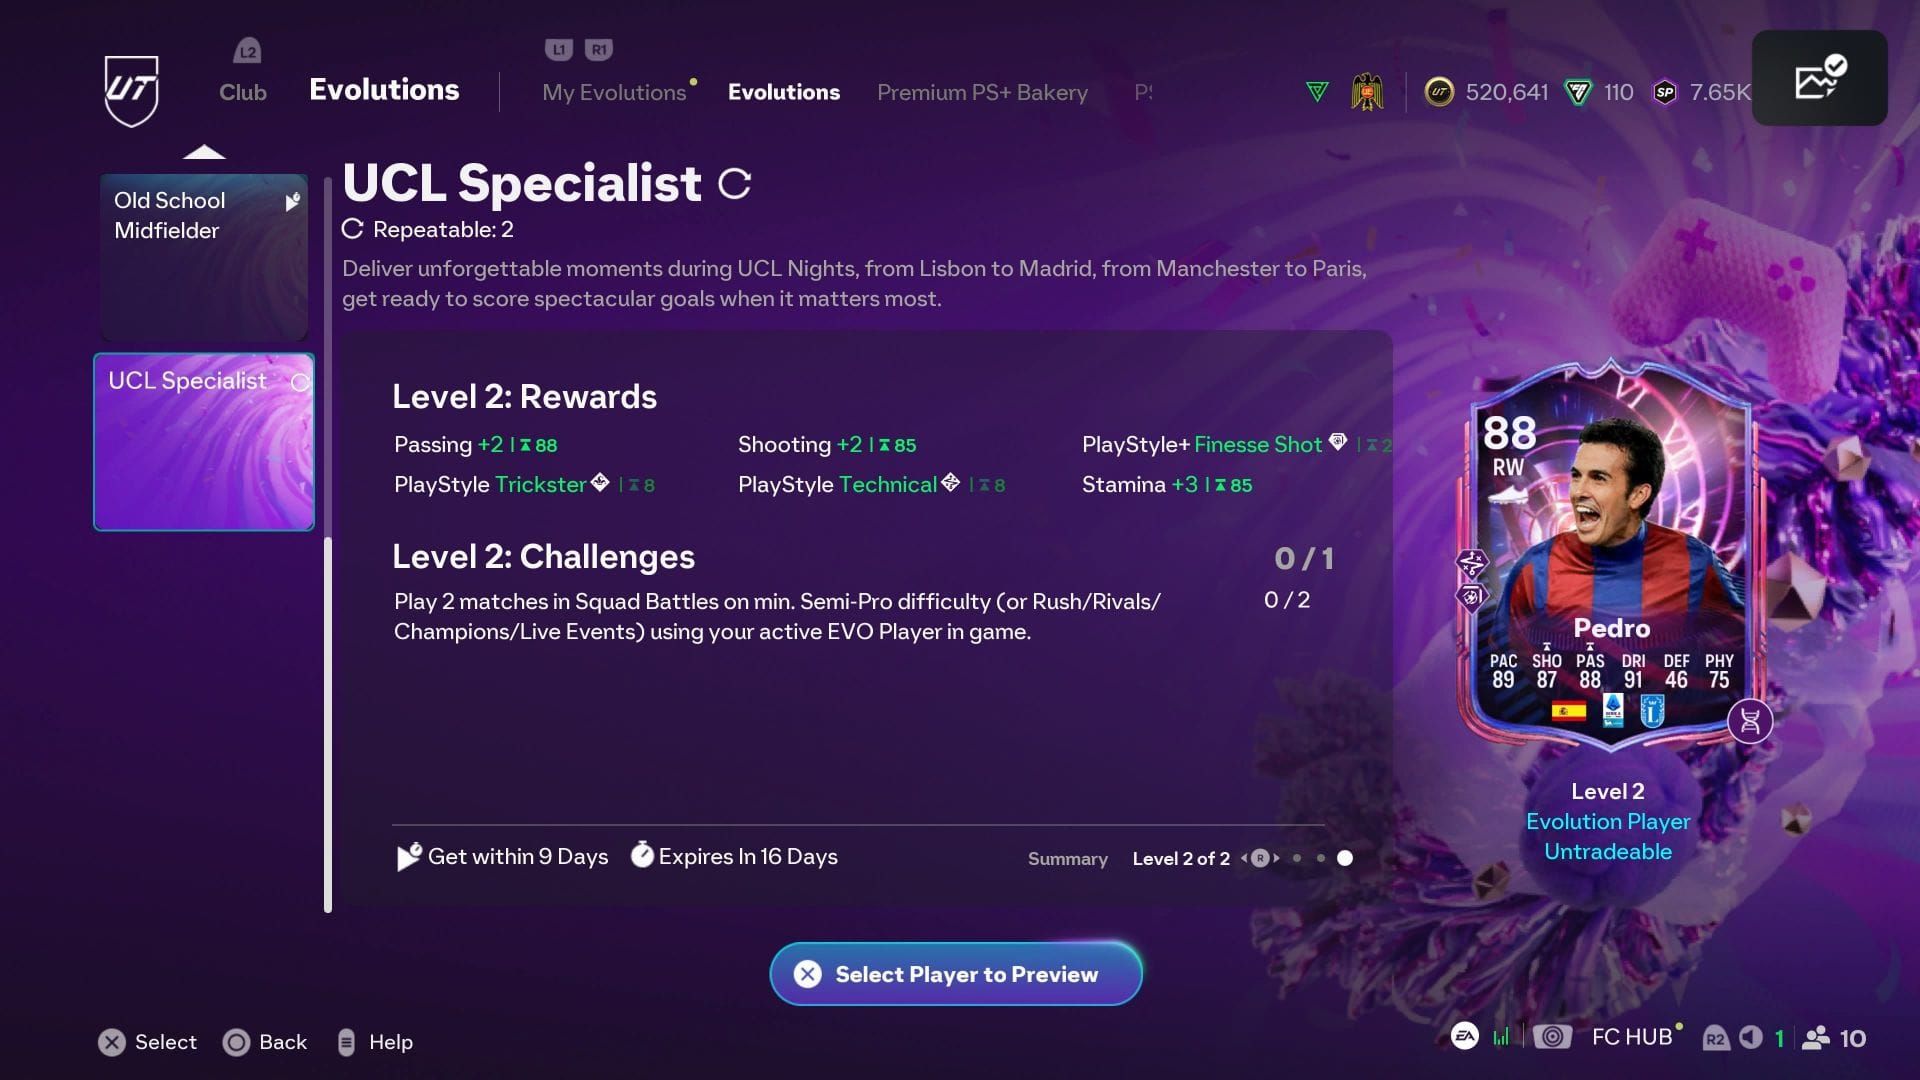Select the last level page dot indicator

[1345, 858]
